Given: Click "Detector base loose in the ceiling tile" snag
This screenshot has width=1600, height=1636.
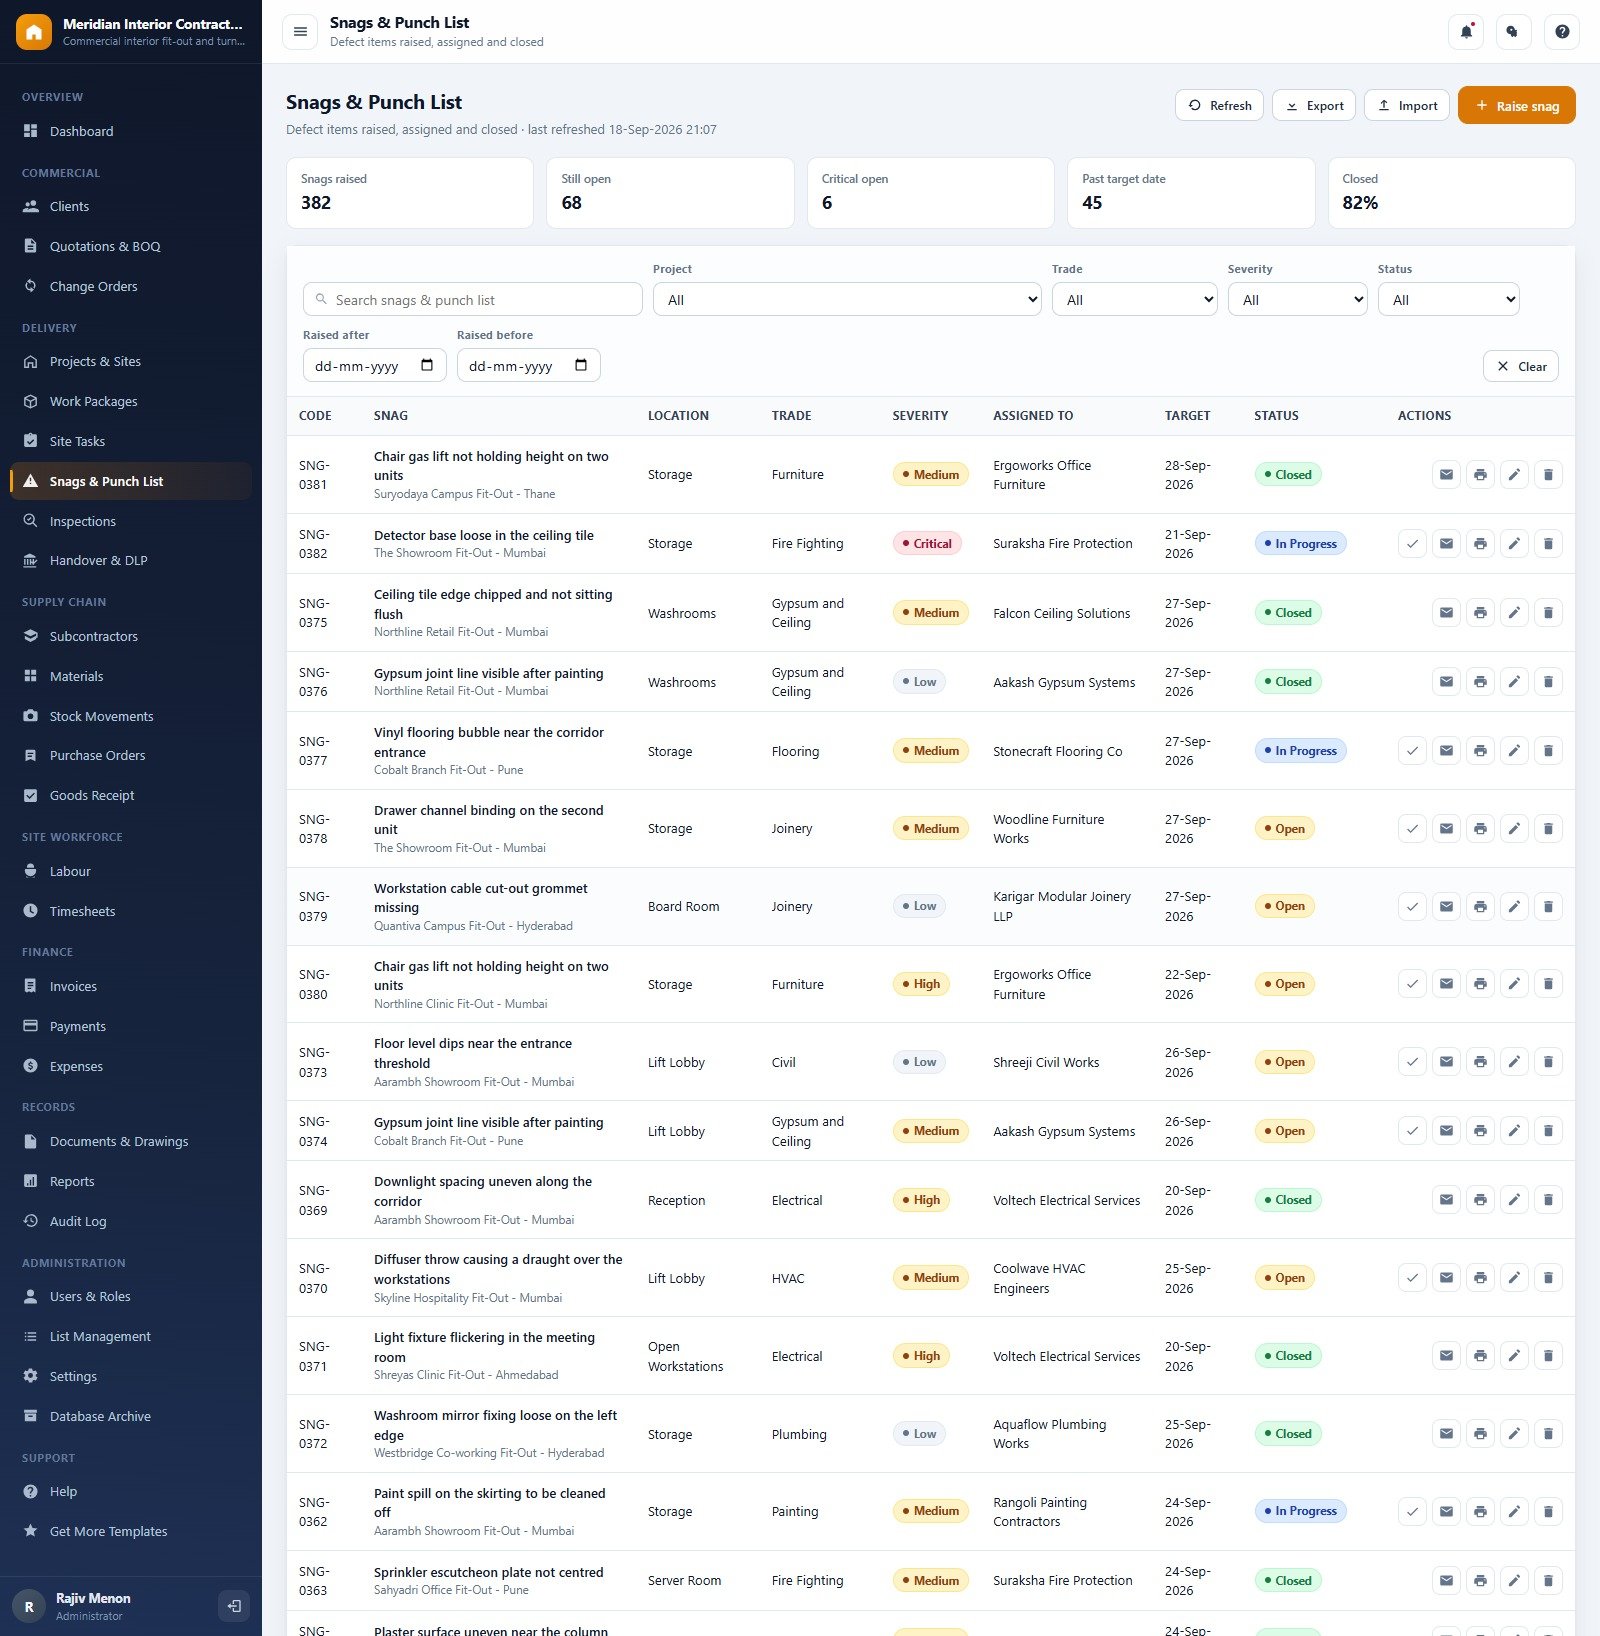Looking at the screenshot, I should (x=484, y=535).
